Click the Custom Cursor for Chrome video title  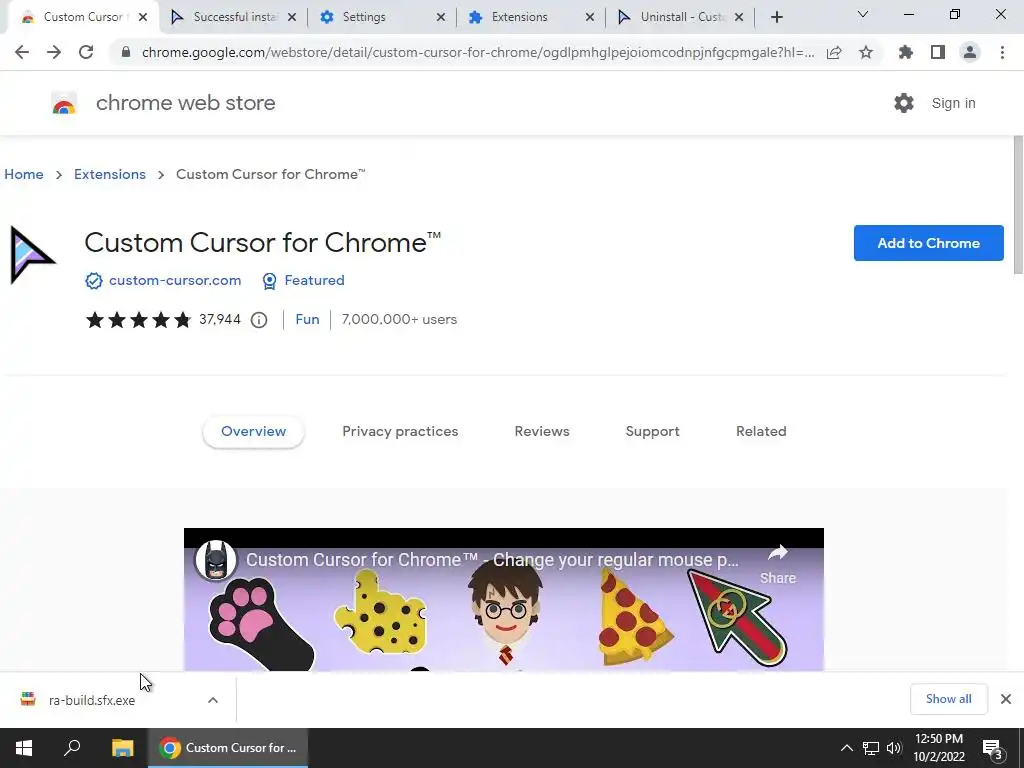coord(492,560)
